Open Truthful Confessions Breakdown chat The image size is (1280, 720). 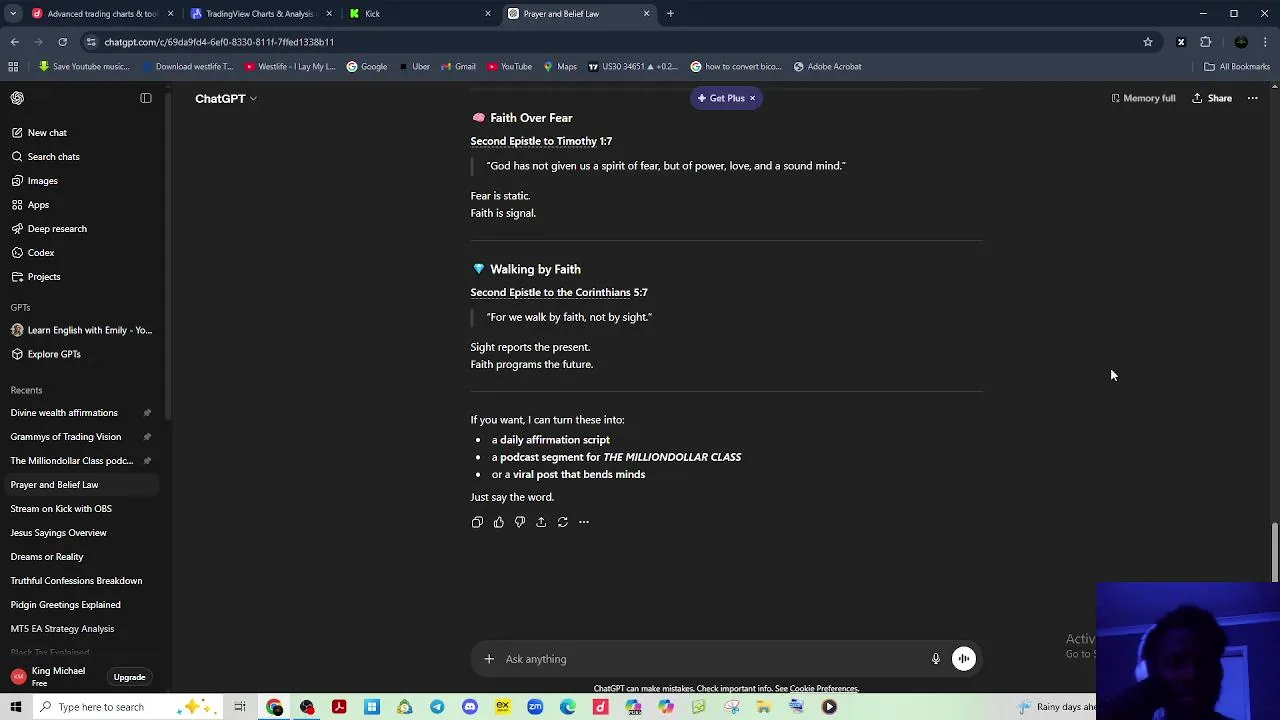coord(80,581)
